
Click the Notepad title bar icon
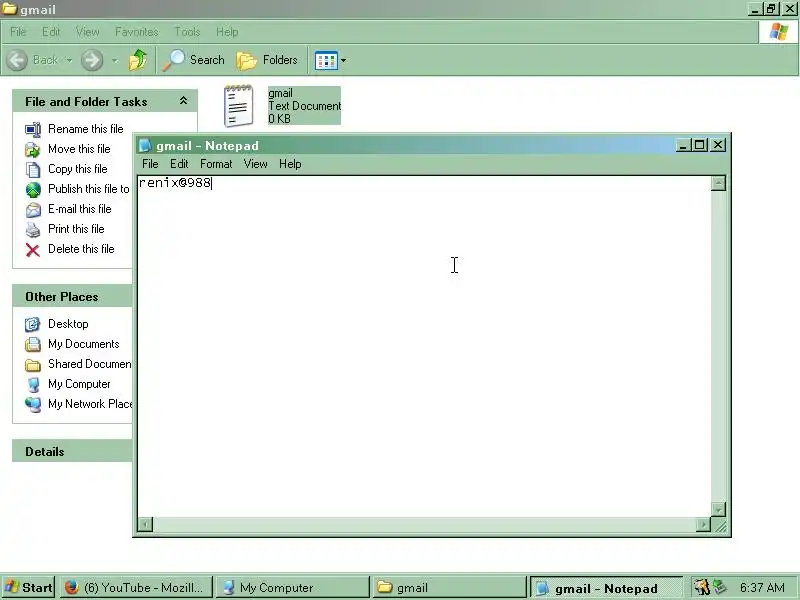pyautogui.click(x=145, y=145)
